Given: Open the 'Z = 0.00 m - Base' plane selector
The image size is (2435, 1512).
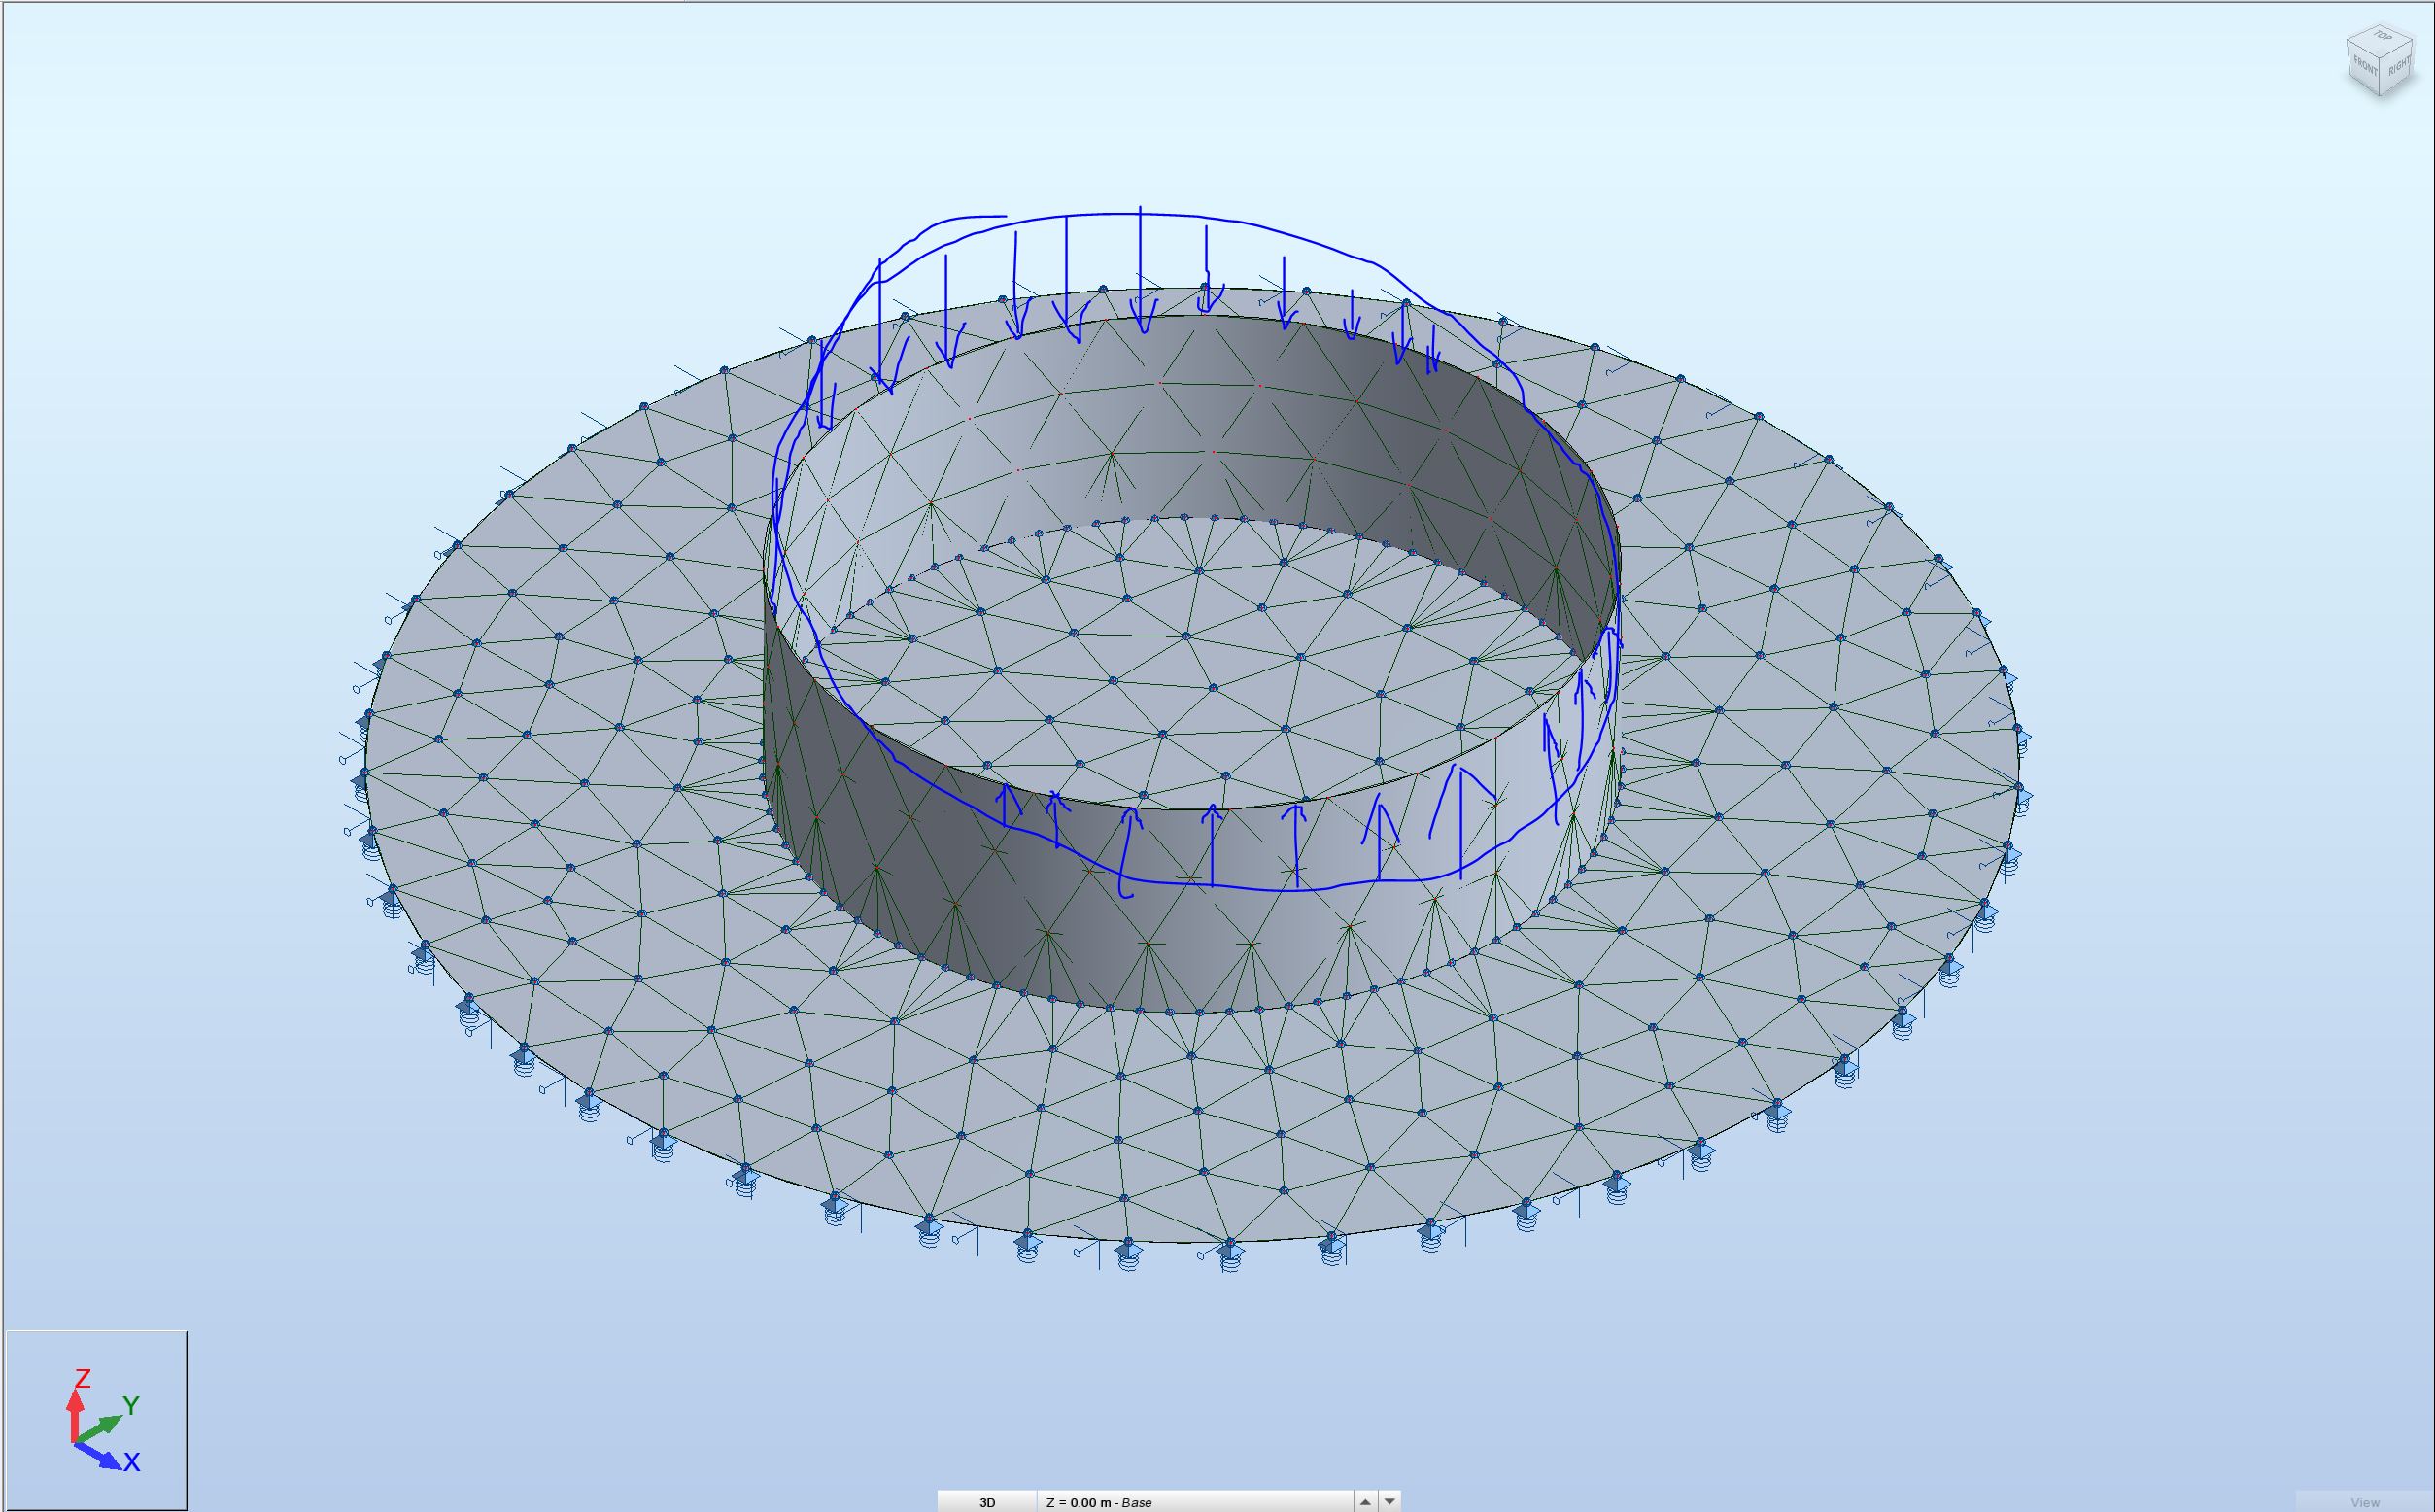Looking at the screenshot, I should [1100, 1501].
